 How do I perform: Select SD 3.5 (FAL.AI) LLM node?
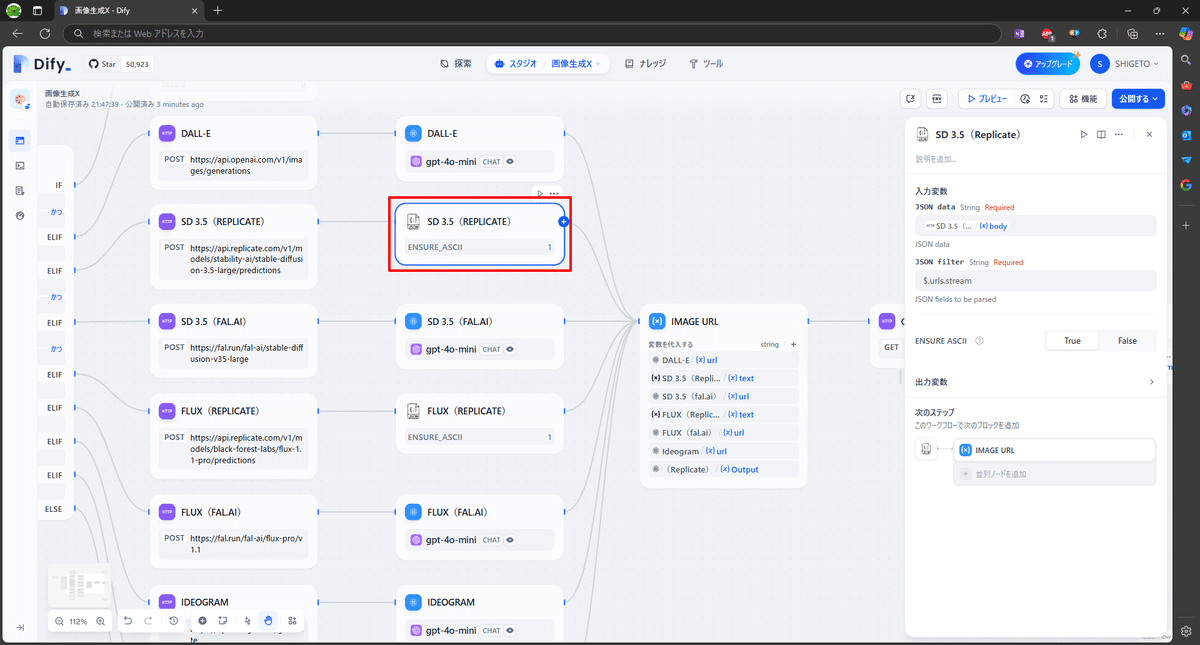click(x=480, y=335)
